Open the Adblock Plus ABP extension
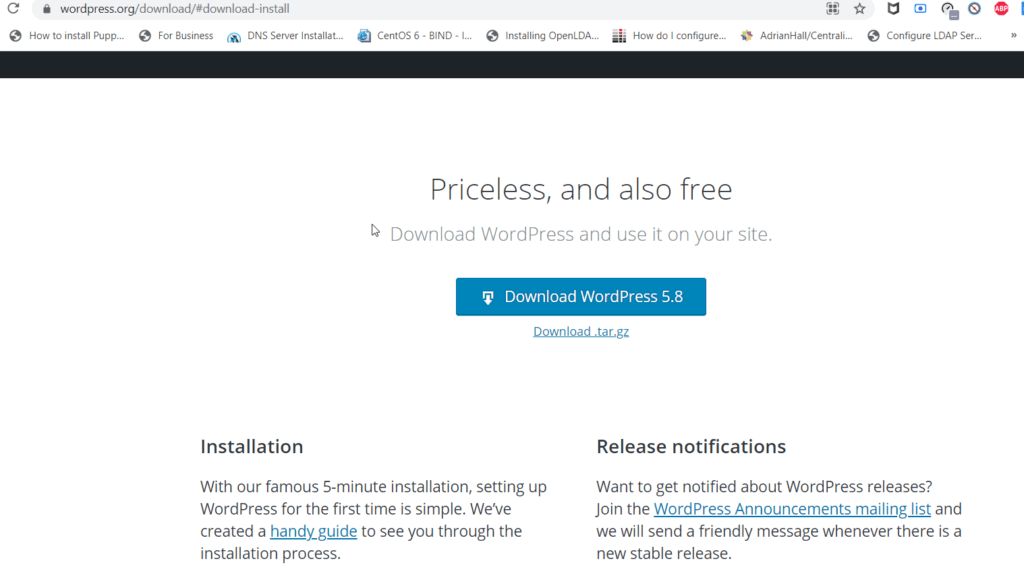This screenshot has width=1024, height=586. 1001,8
